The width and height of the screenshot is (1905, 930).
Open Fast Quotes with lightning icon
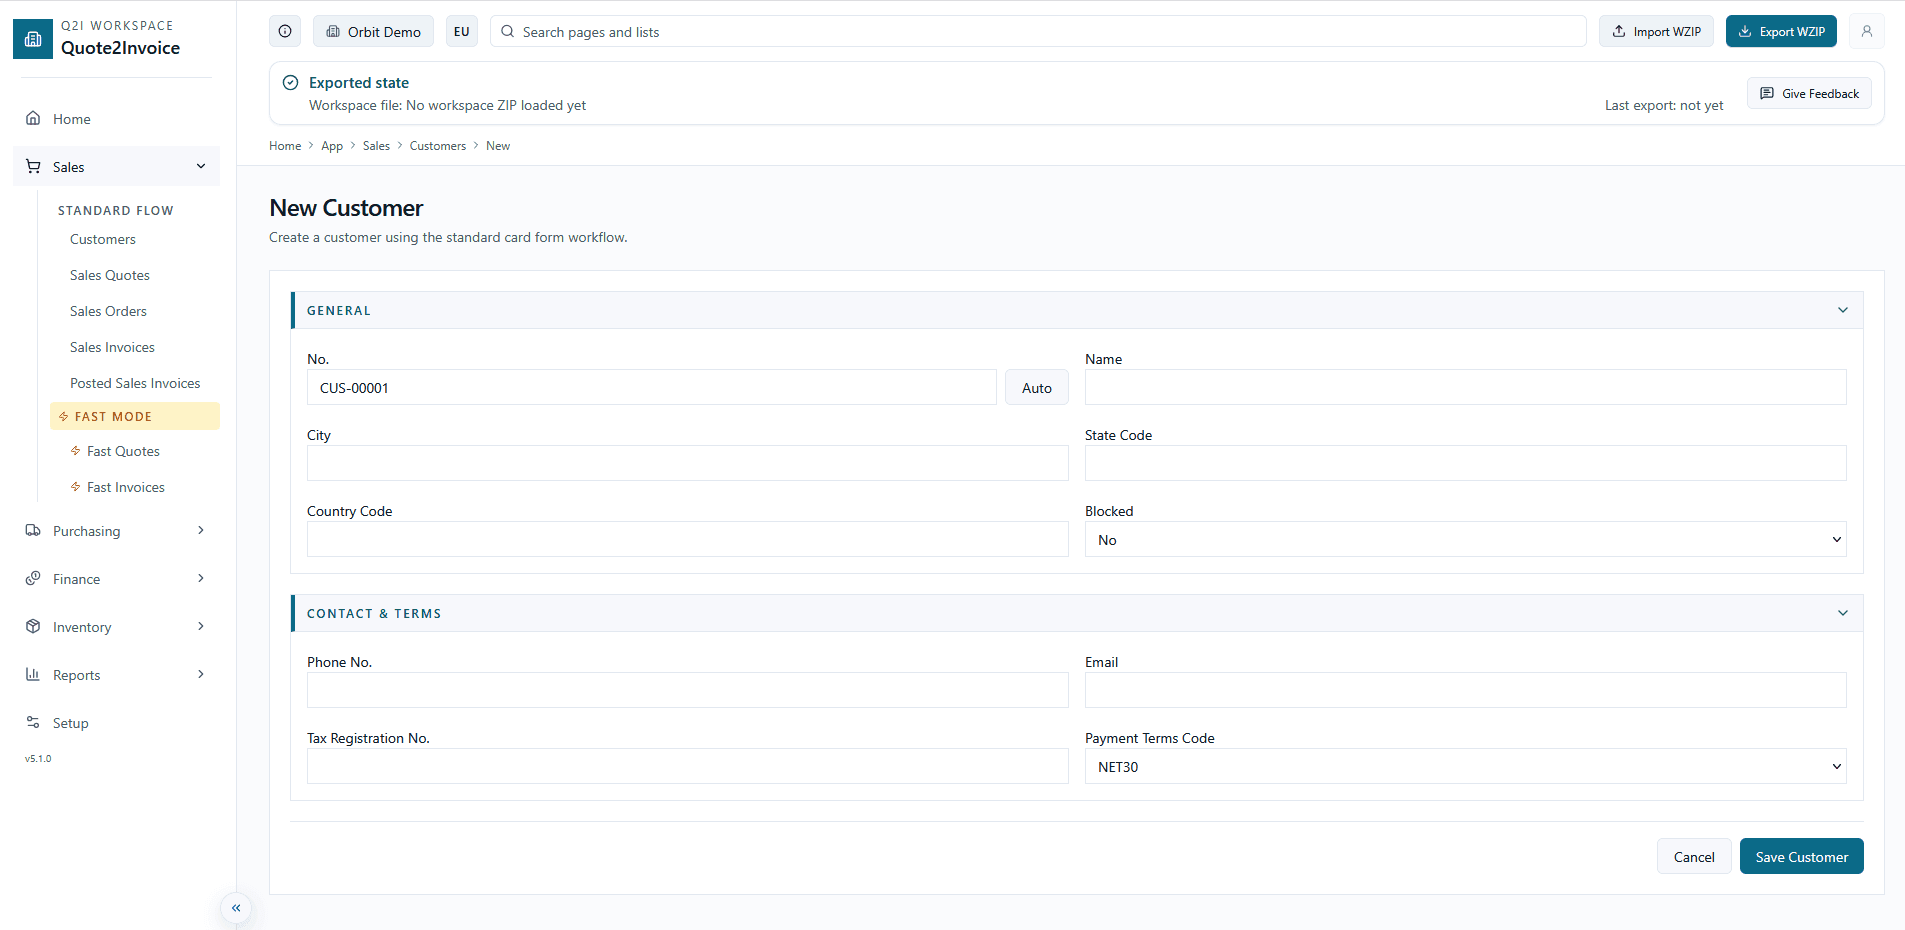coord(123,451)
